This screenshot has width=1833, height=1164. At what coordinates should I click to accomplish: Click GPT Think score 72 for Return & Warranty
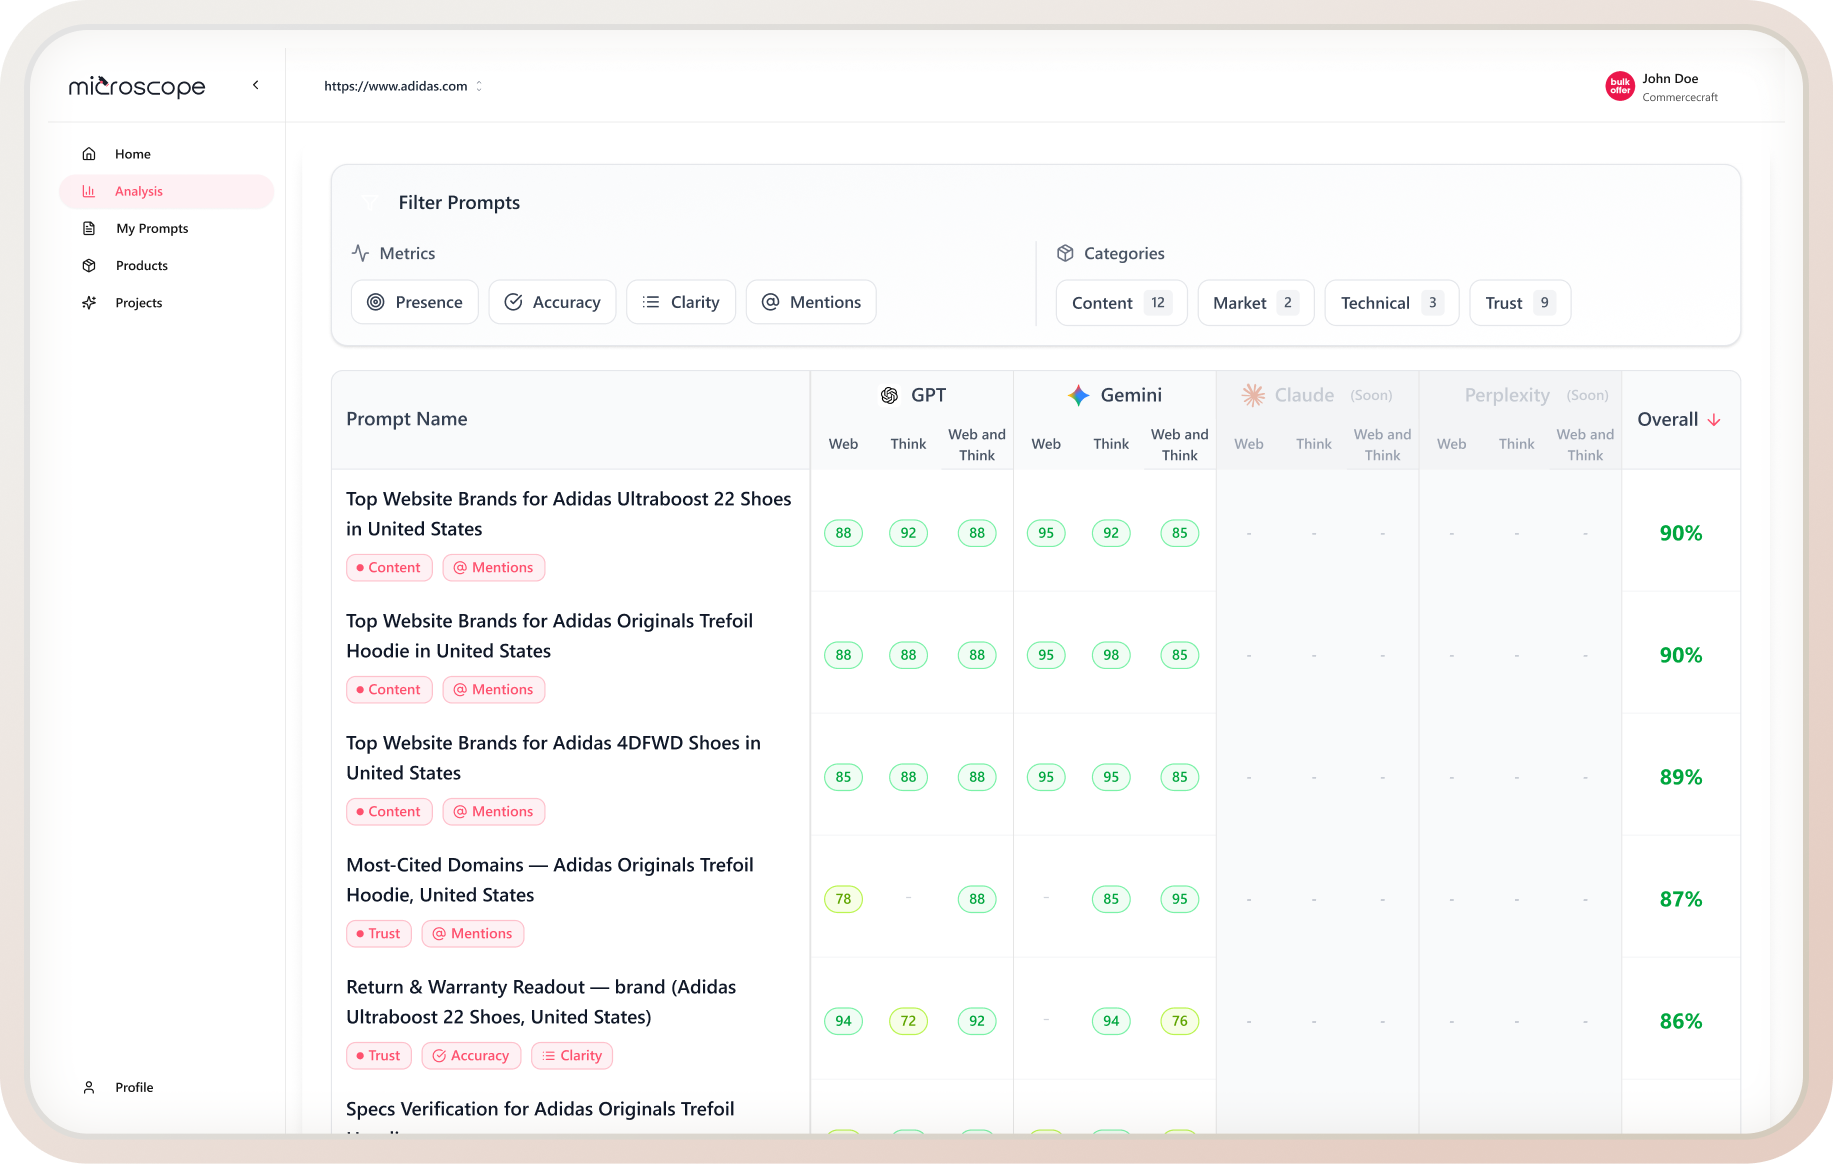[908, 1021]
